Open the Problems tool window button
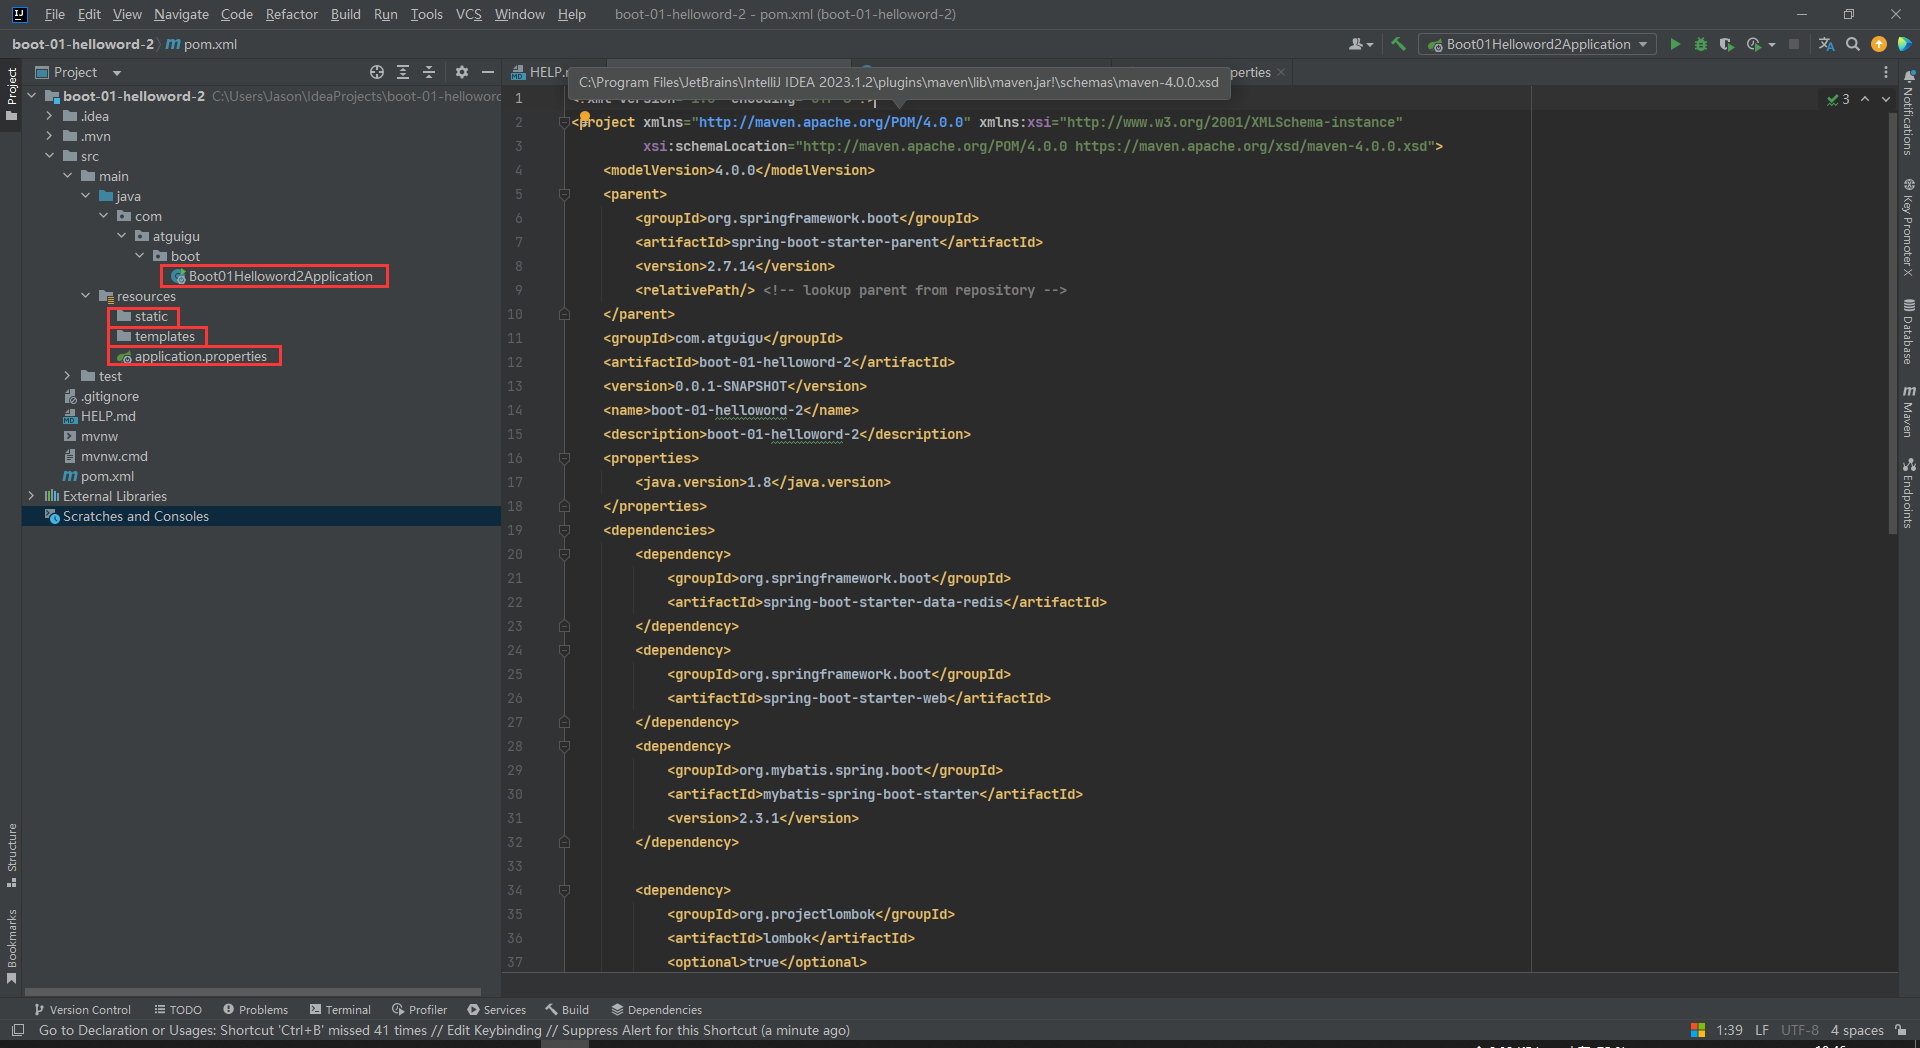Image resolution: width=1920 pixels, height=1048 pixels. [x=255, y=1010]
